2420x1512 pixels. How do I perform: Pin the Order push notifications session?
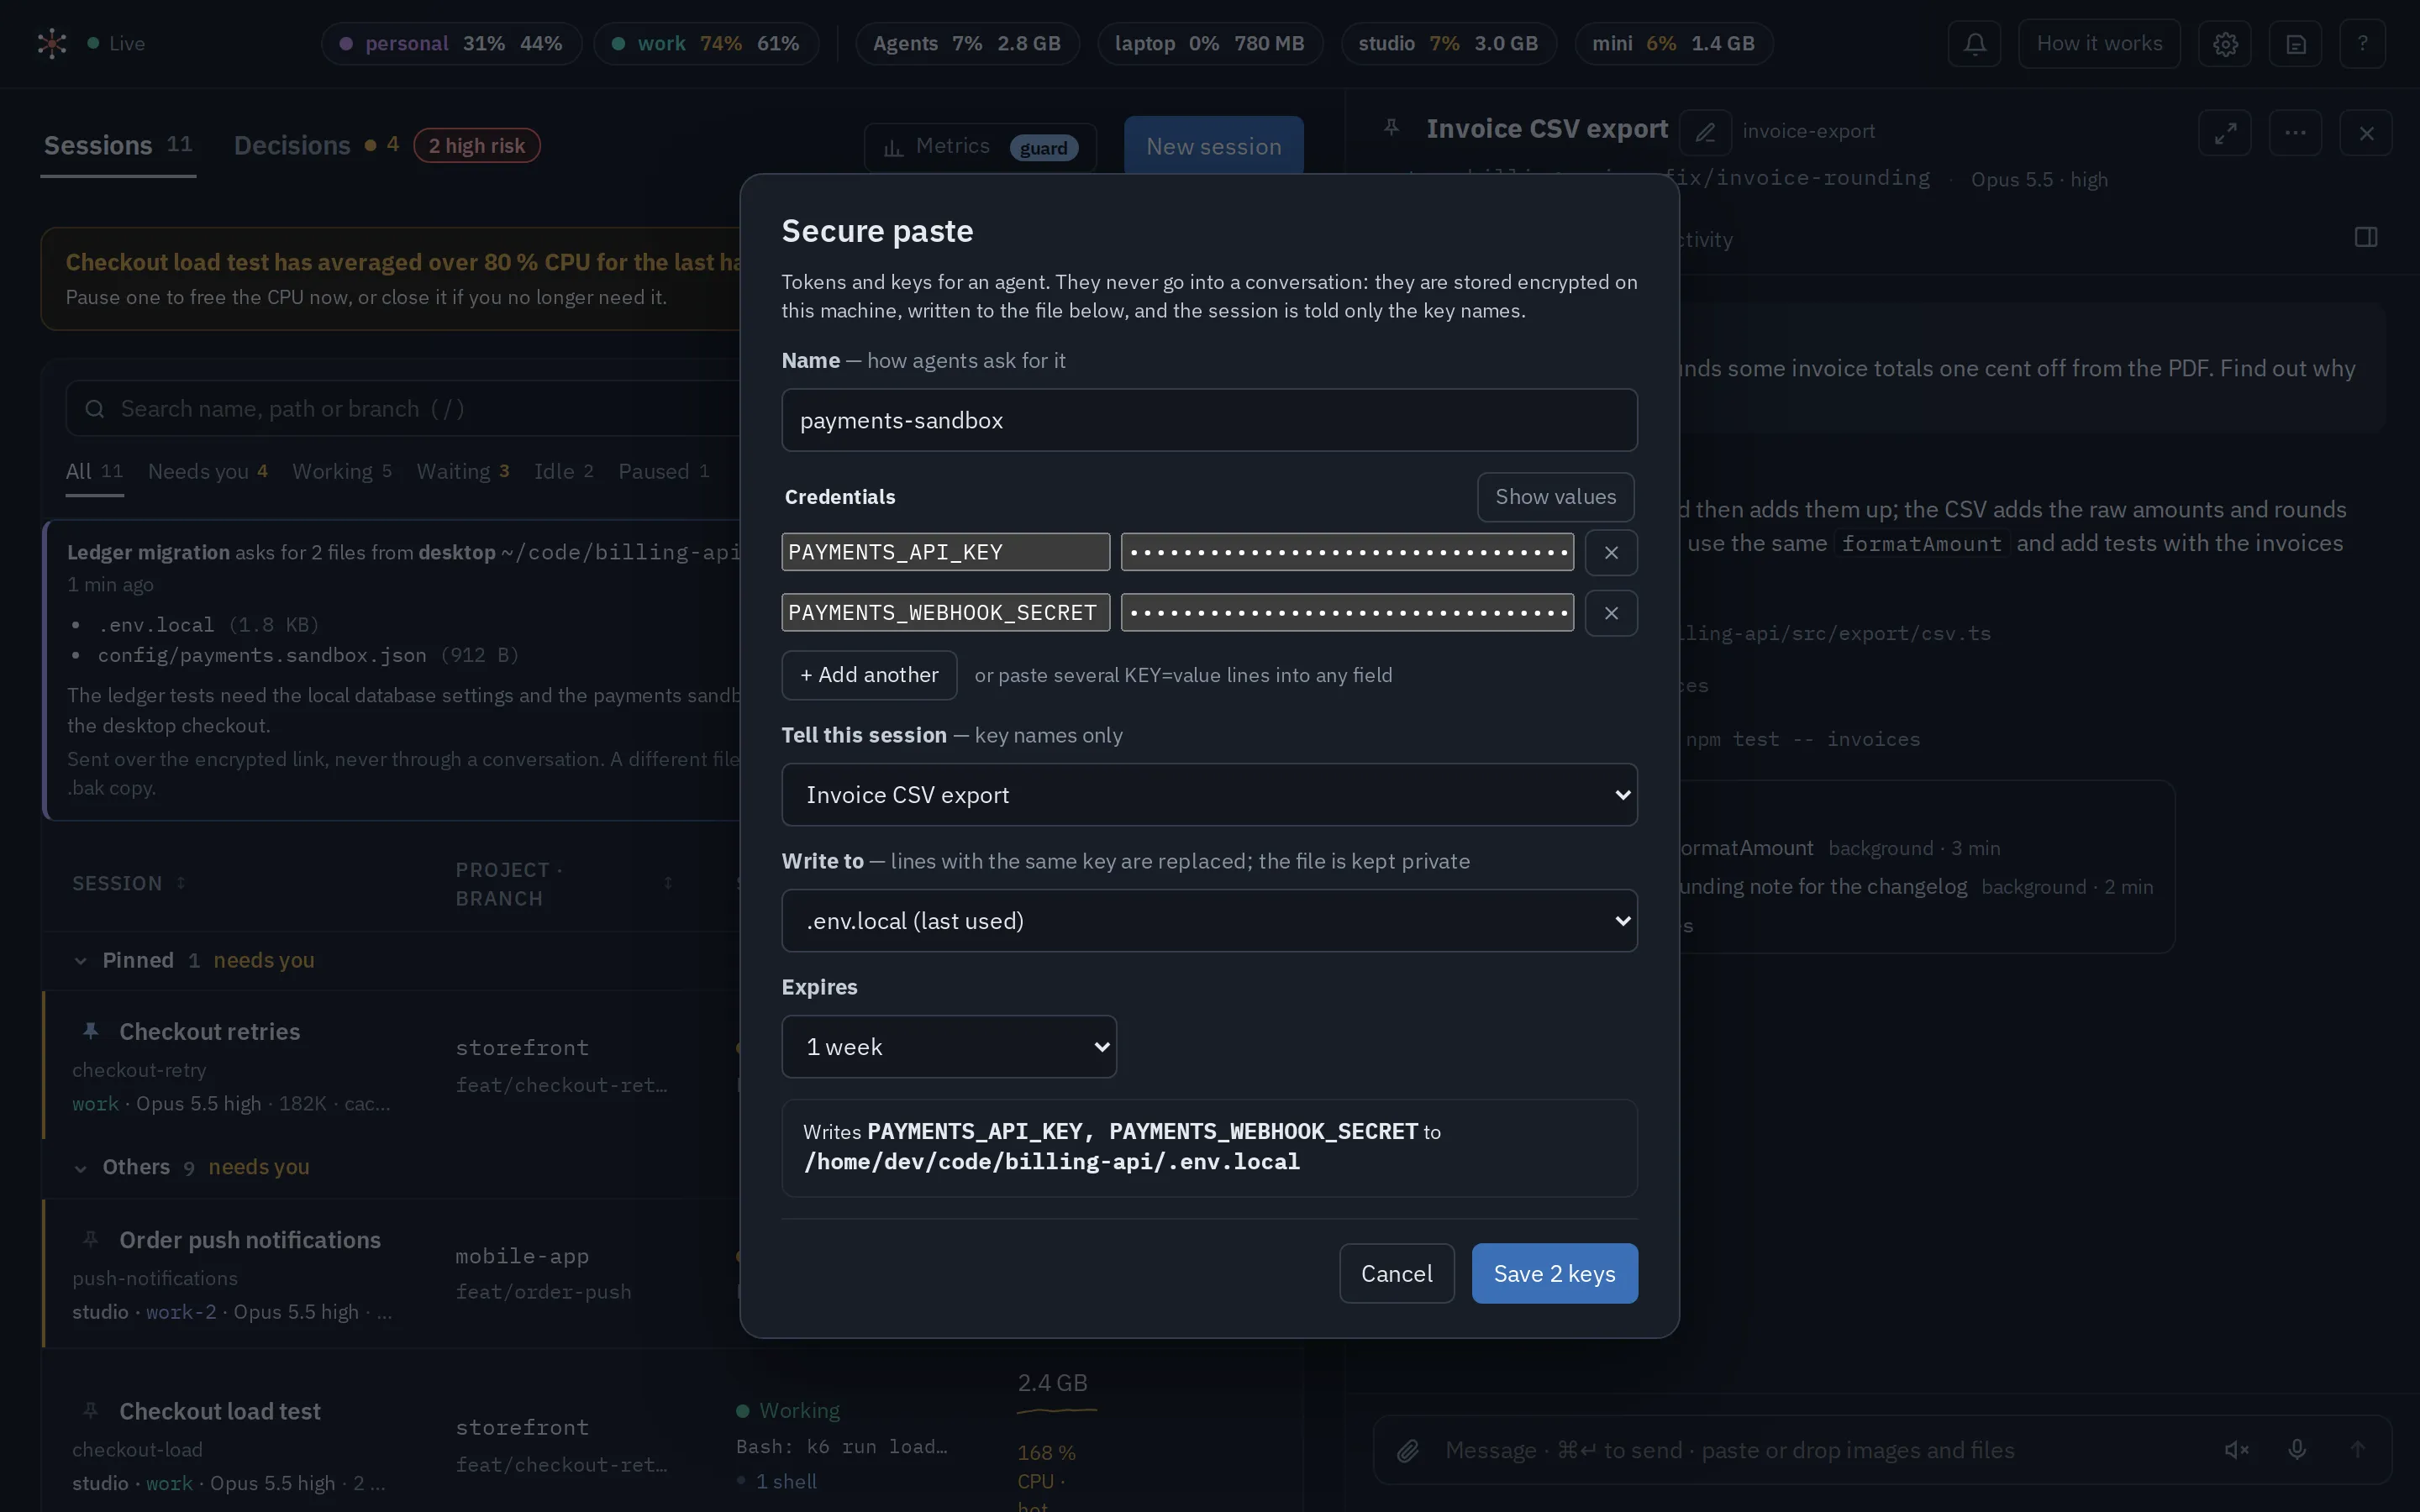(90, 1239)
